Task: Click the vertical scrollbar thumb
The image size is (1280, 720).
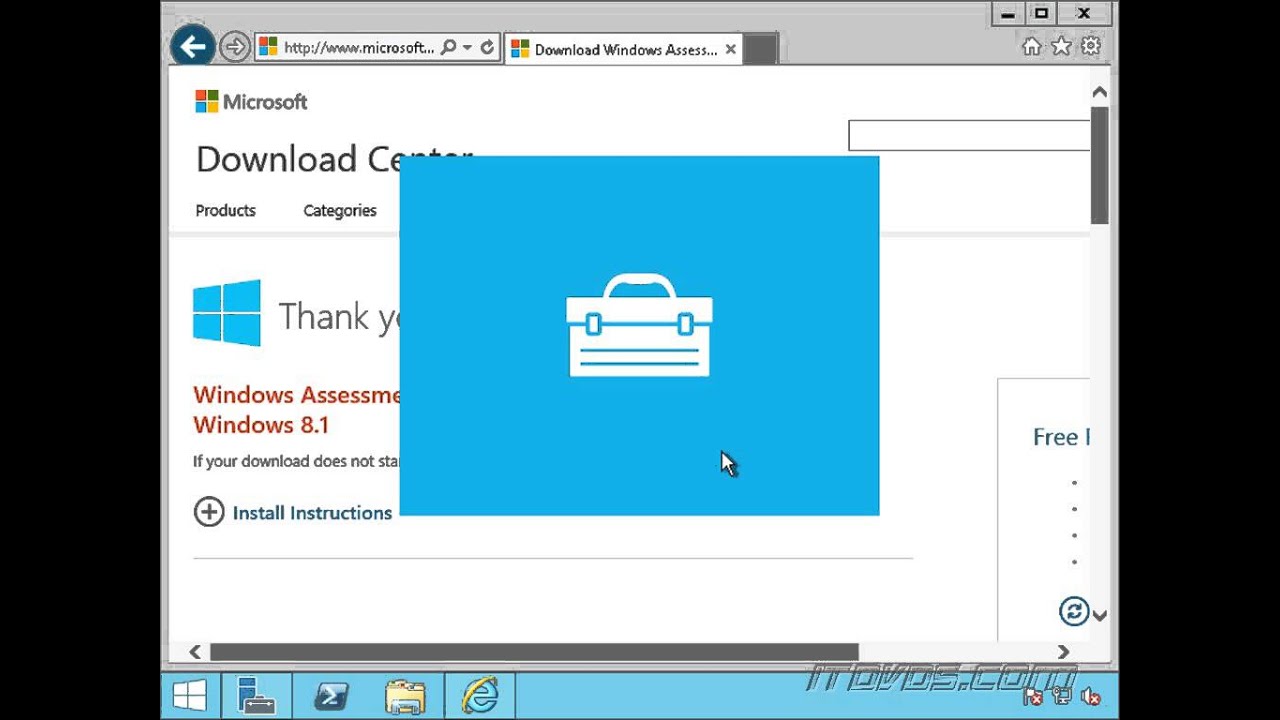Action: 1100,165
